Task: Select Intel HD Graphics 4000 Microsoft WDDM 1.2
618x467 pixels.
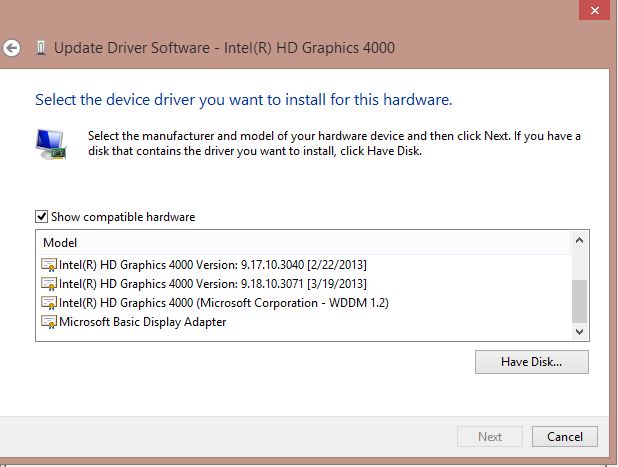Action: point(224,303)
